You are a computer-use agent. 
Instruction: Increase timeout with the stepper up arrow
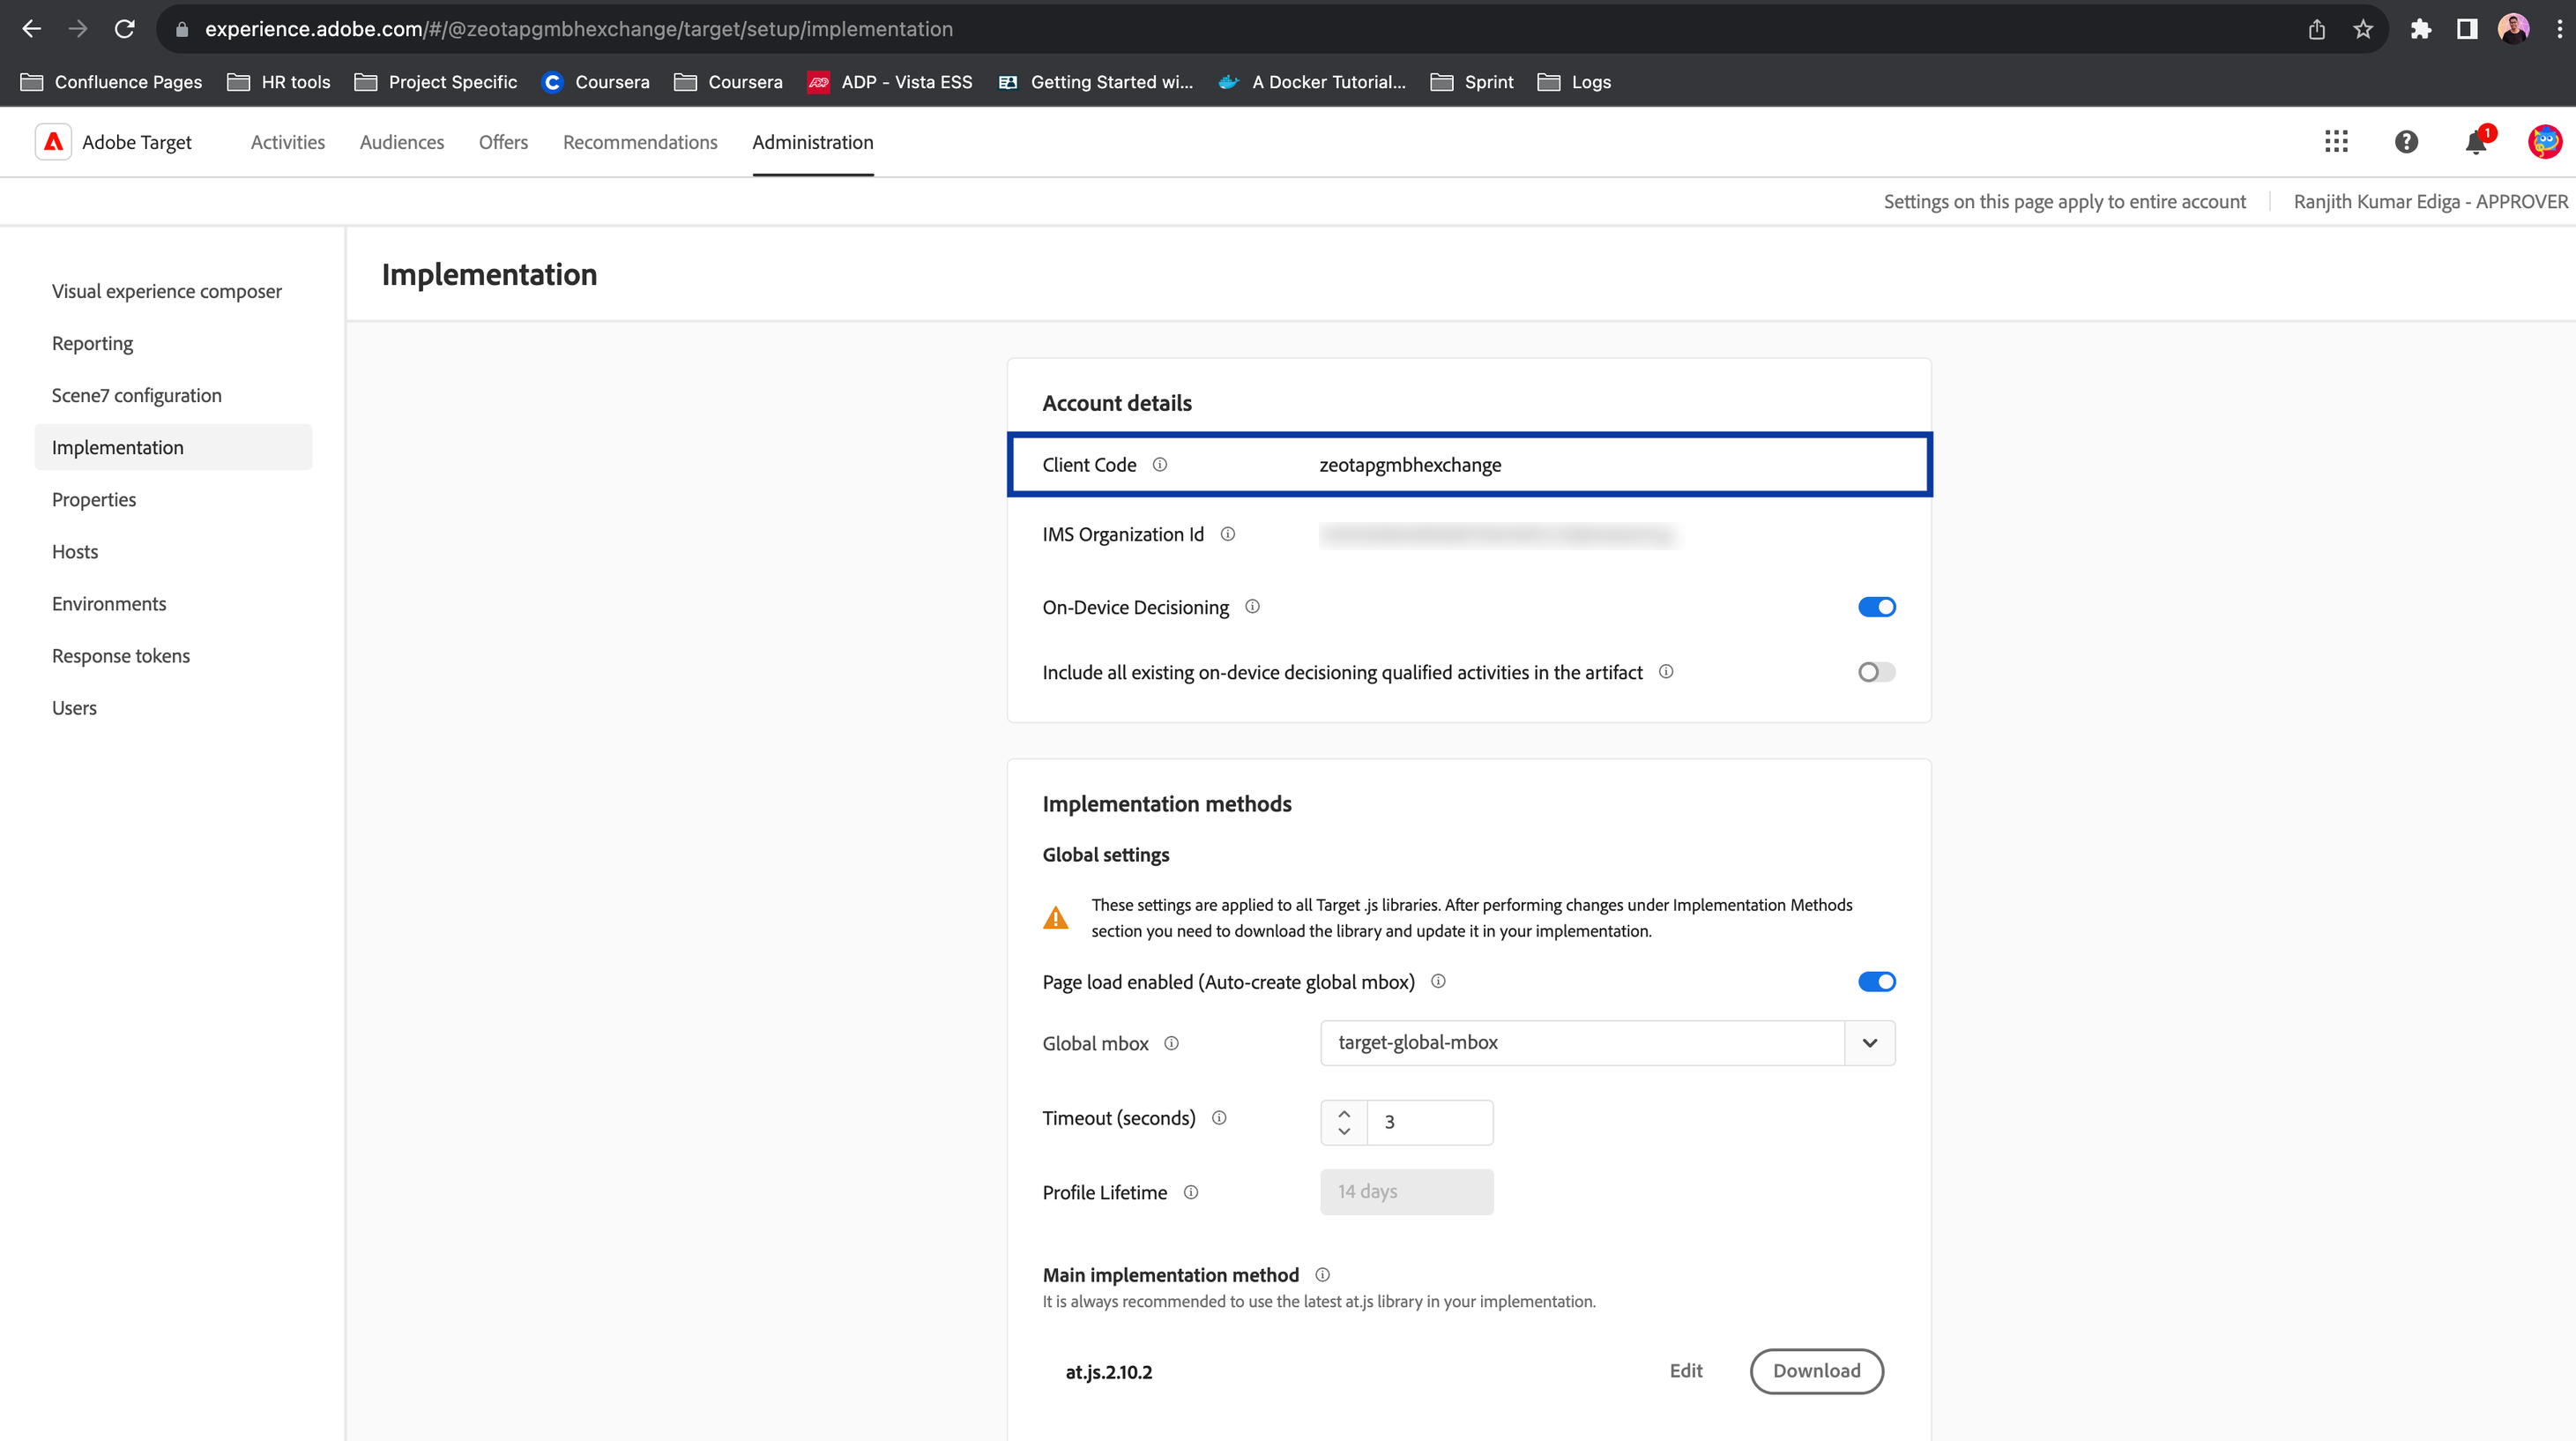click(x=1344, y=1112)
